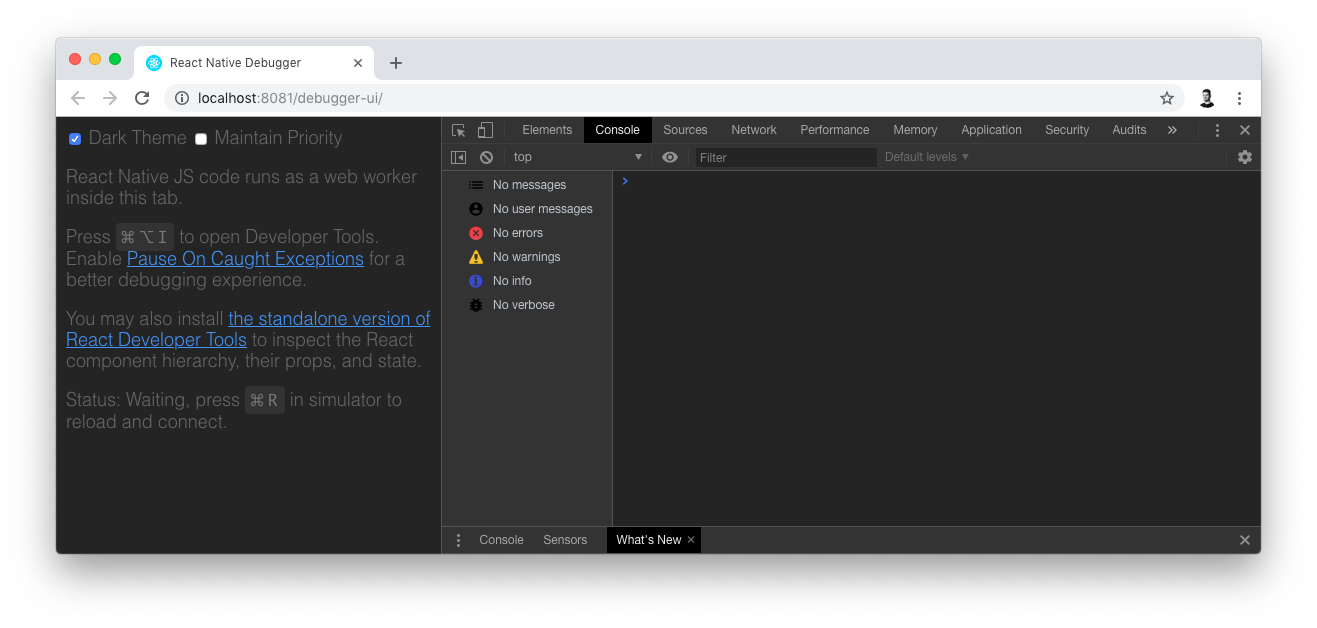Switch to the Network tab
Viewport: 1317px width, 628px height.
coord(753,130)
